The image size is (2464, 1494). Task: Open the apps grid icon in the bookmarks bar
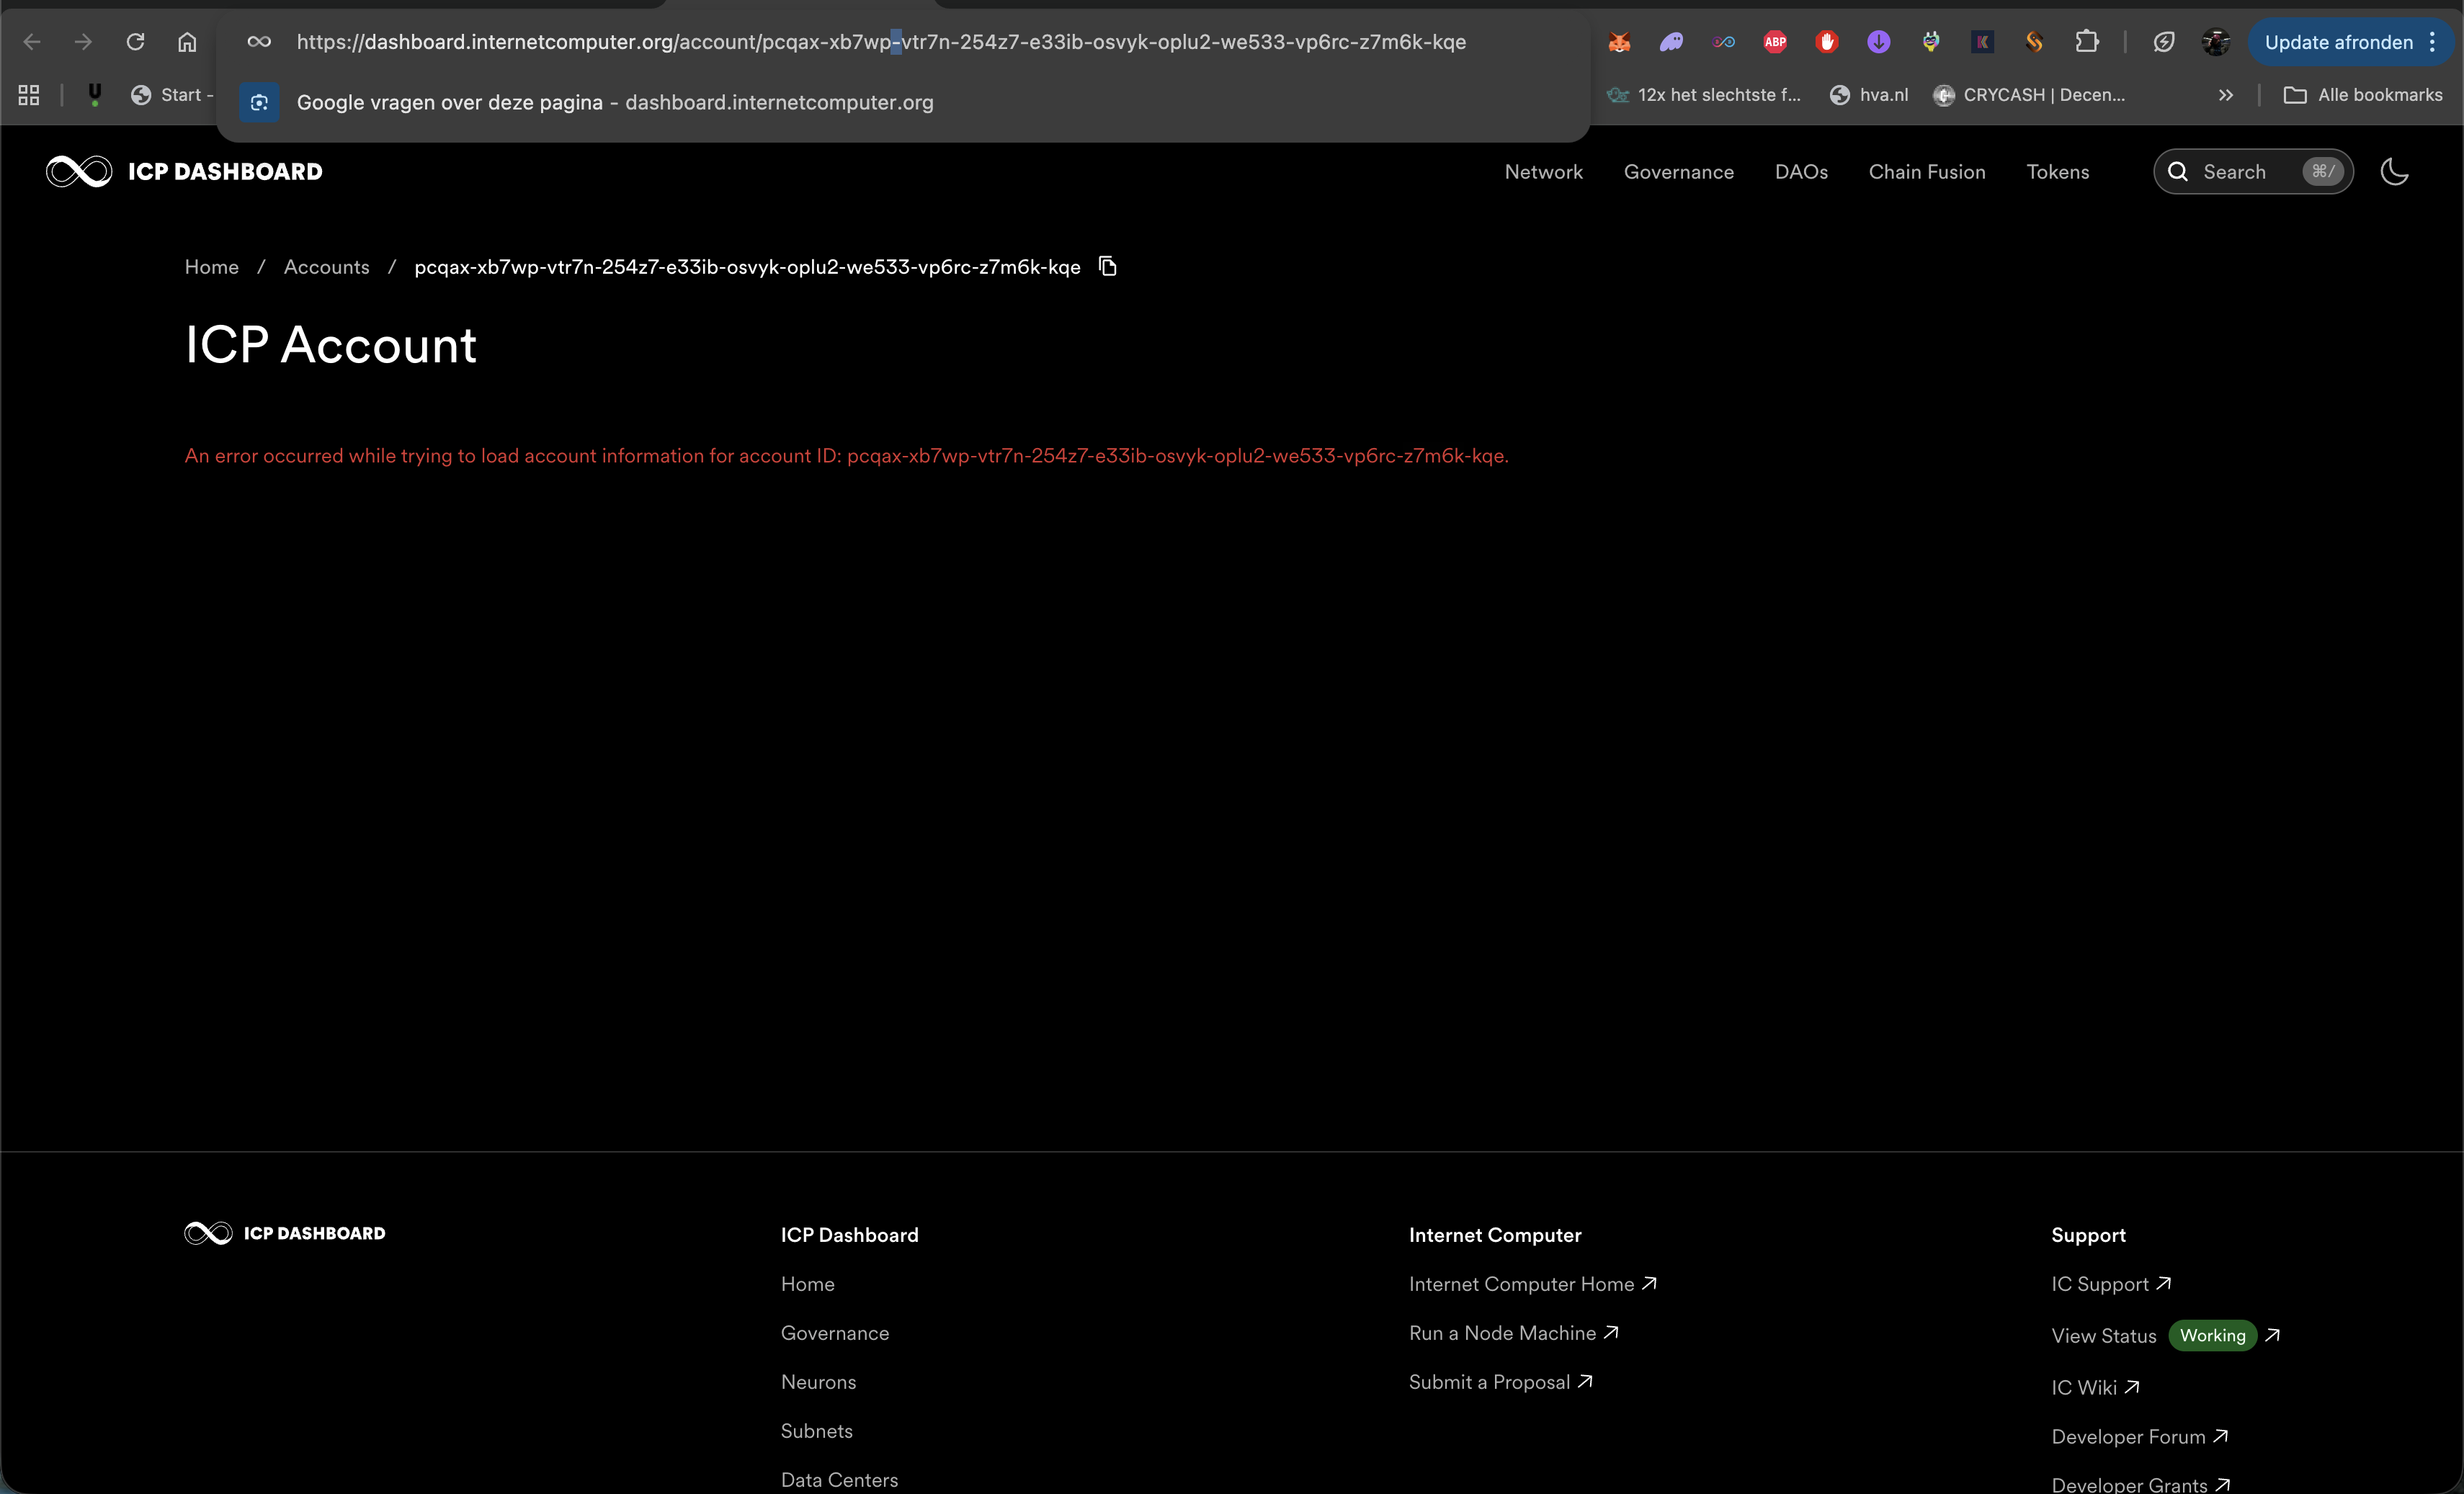(x=29, y=95)
